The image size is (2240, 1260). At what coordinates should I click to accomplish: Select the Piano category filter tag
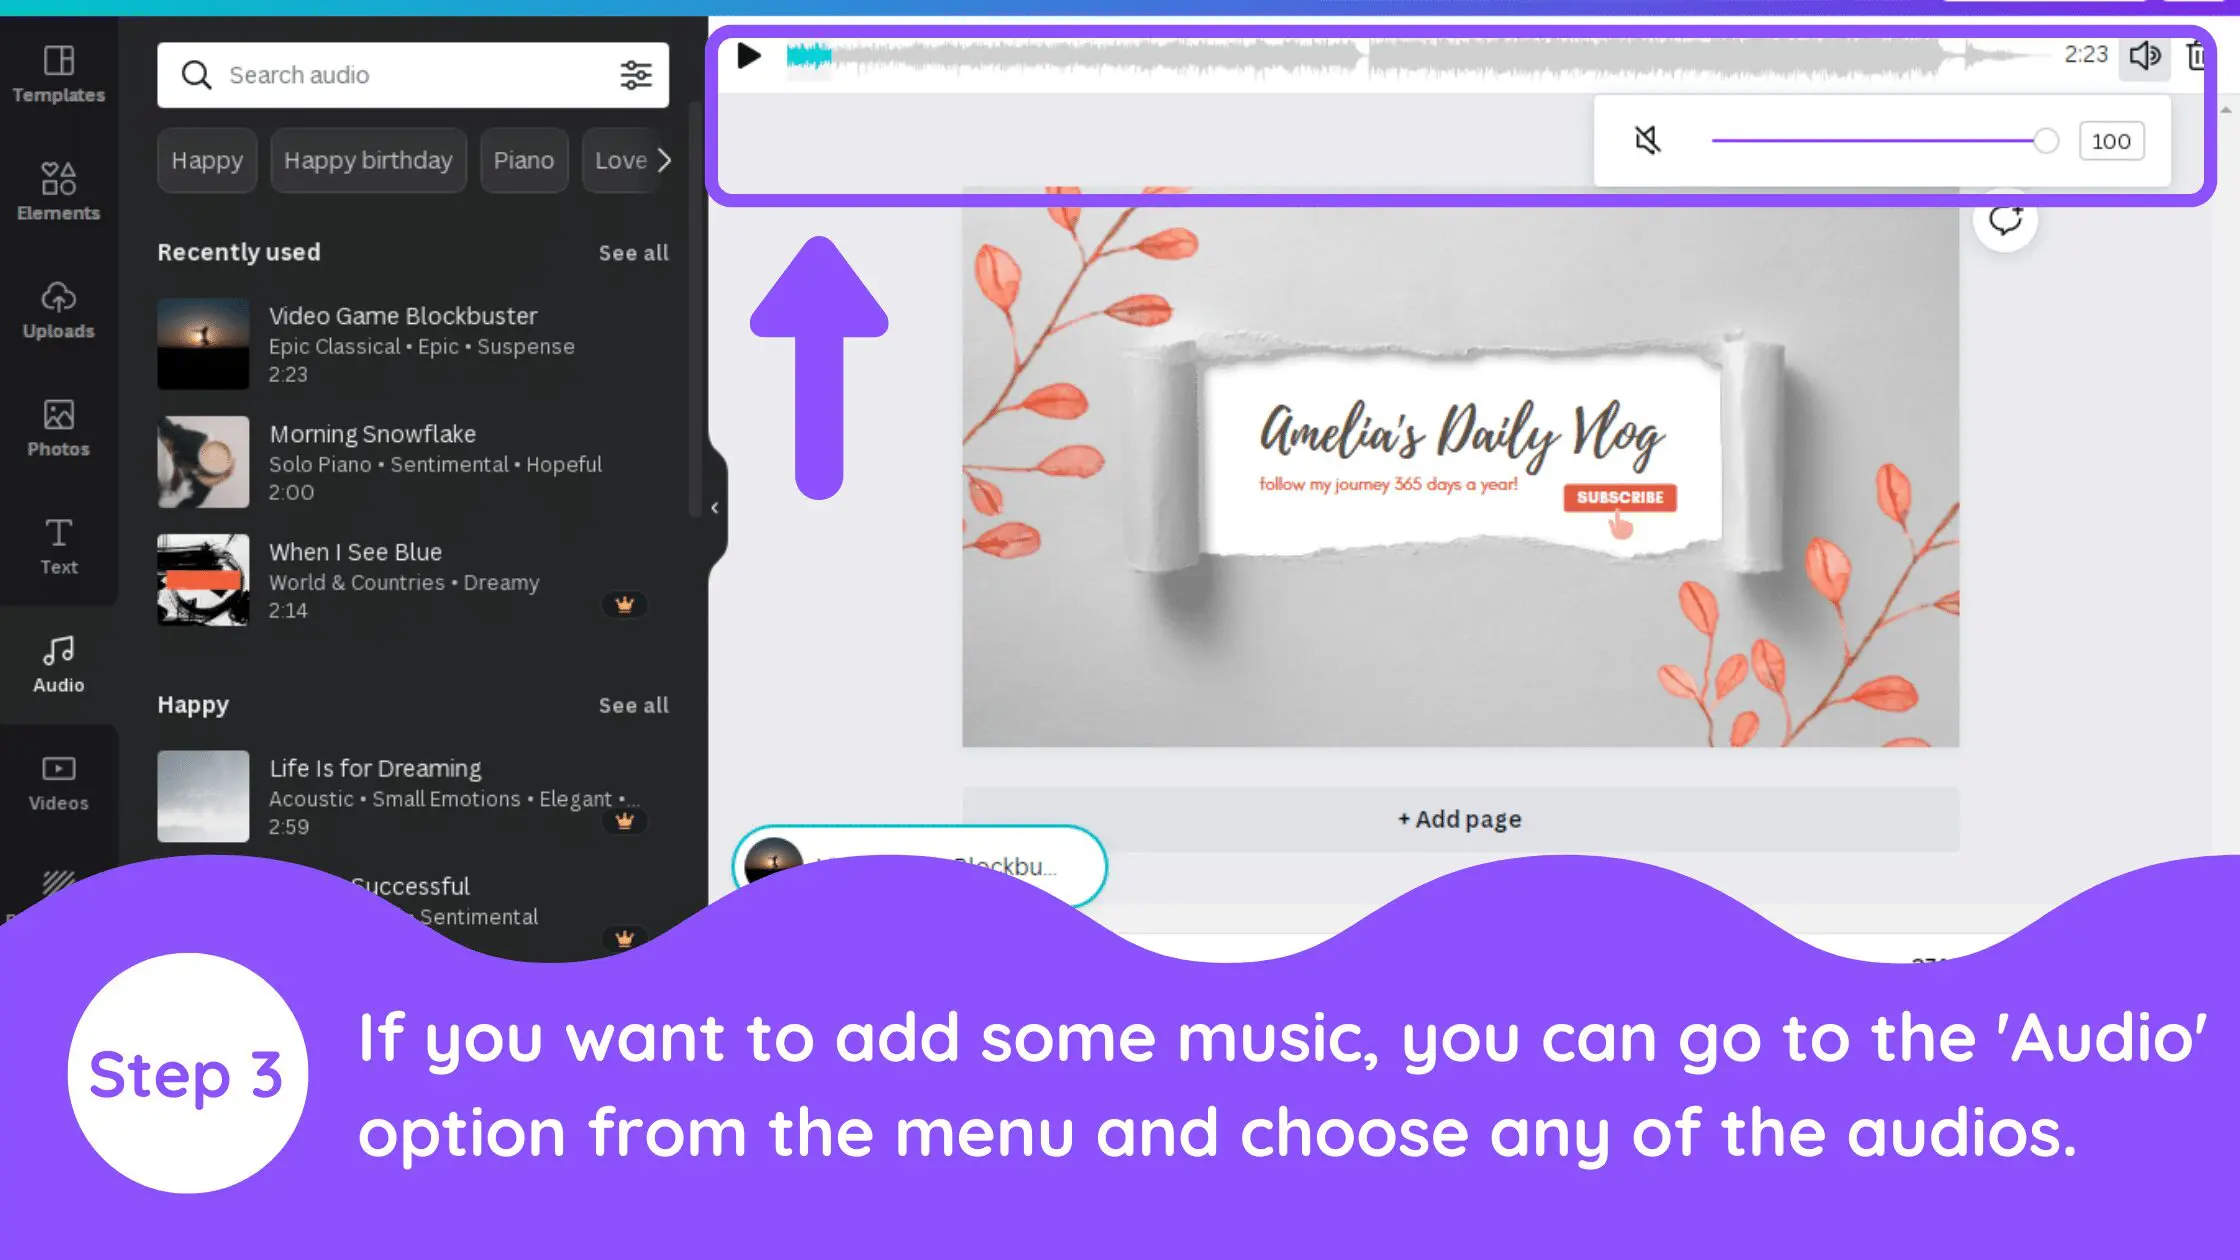coord(523,160)
